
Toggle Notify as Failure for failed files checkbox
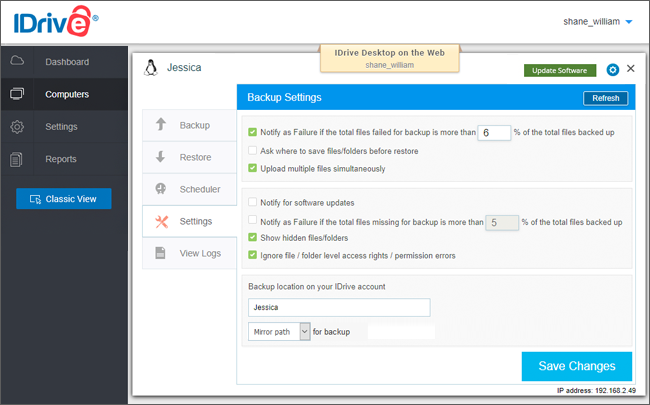252,132
